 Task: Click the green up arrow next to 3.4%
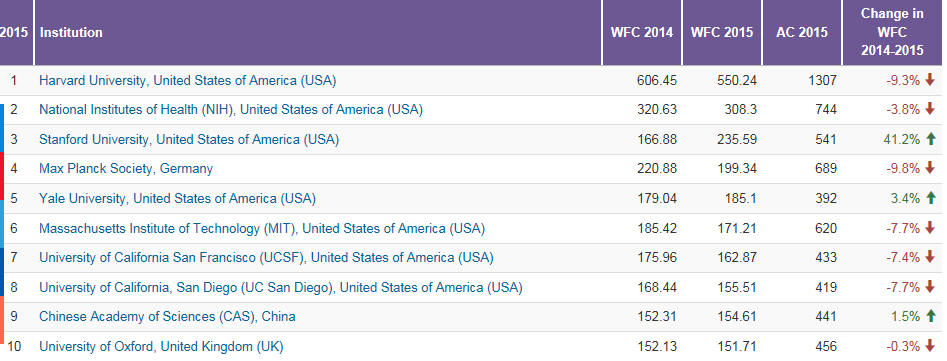[x=929, y=198]
